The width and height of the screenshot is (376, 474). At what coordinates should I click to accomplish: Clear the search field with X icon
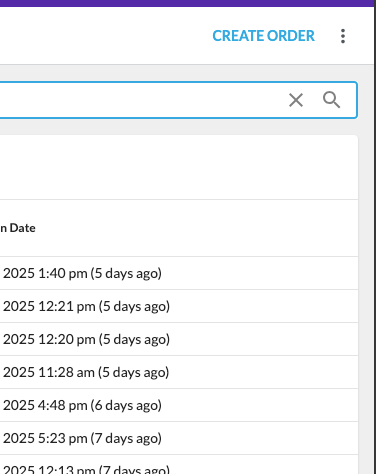[296, 100]
